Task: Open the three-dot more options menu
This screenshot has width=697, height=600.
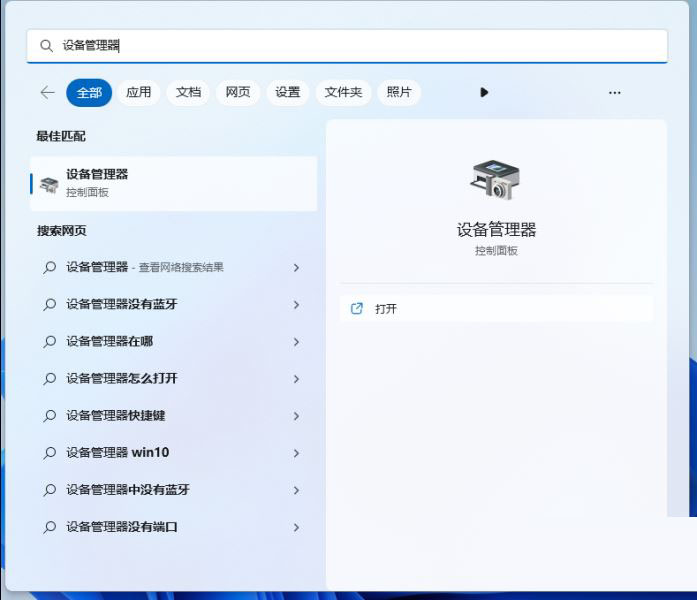Action: 615,92
